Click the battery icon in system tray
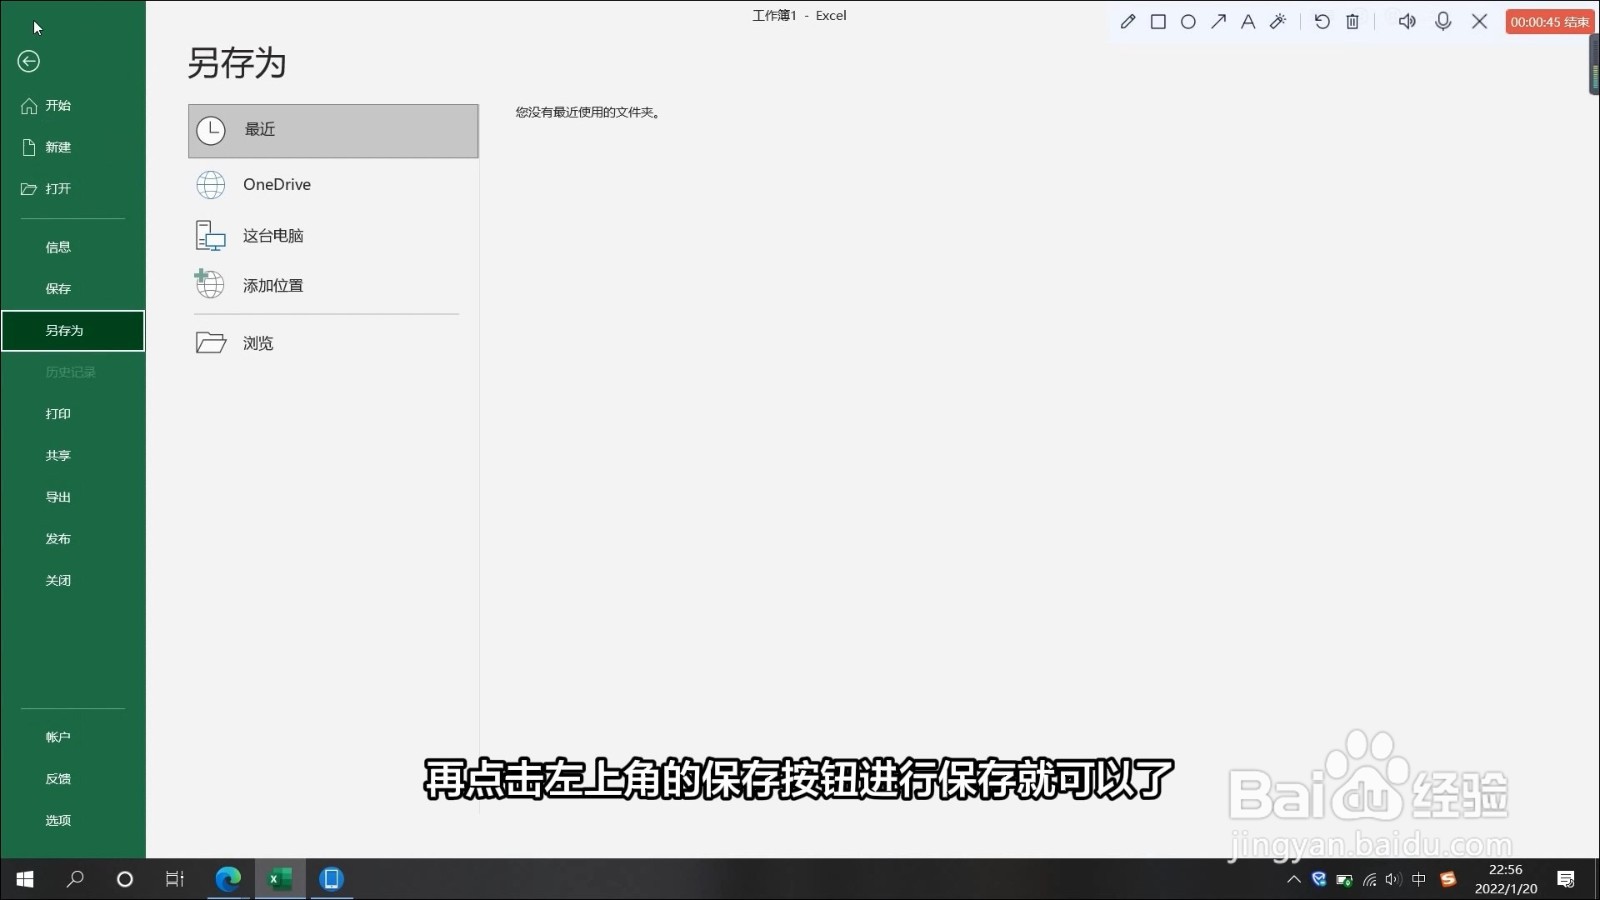 [1345, 880]
